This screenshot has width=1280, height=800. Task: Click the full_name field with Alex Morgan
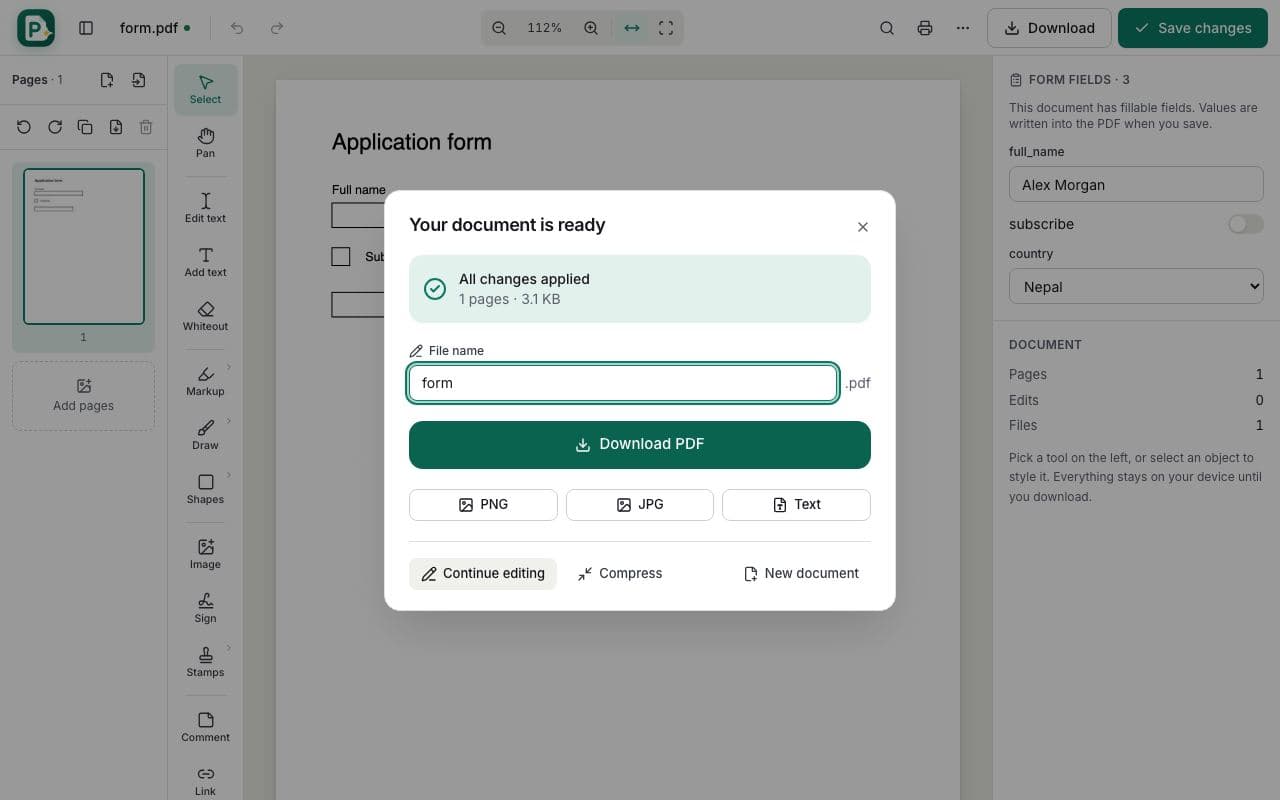click(1136, 185)
